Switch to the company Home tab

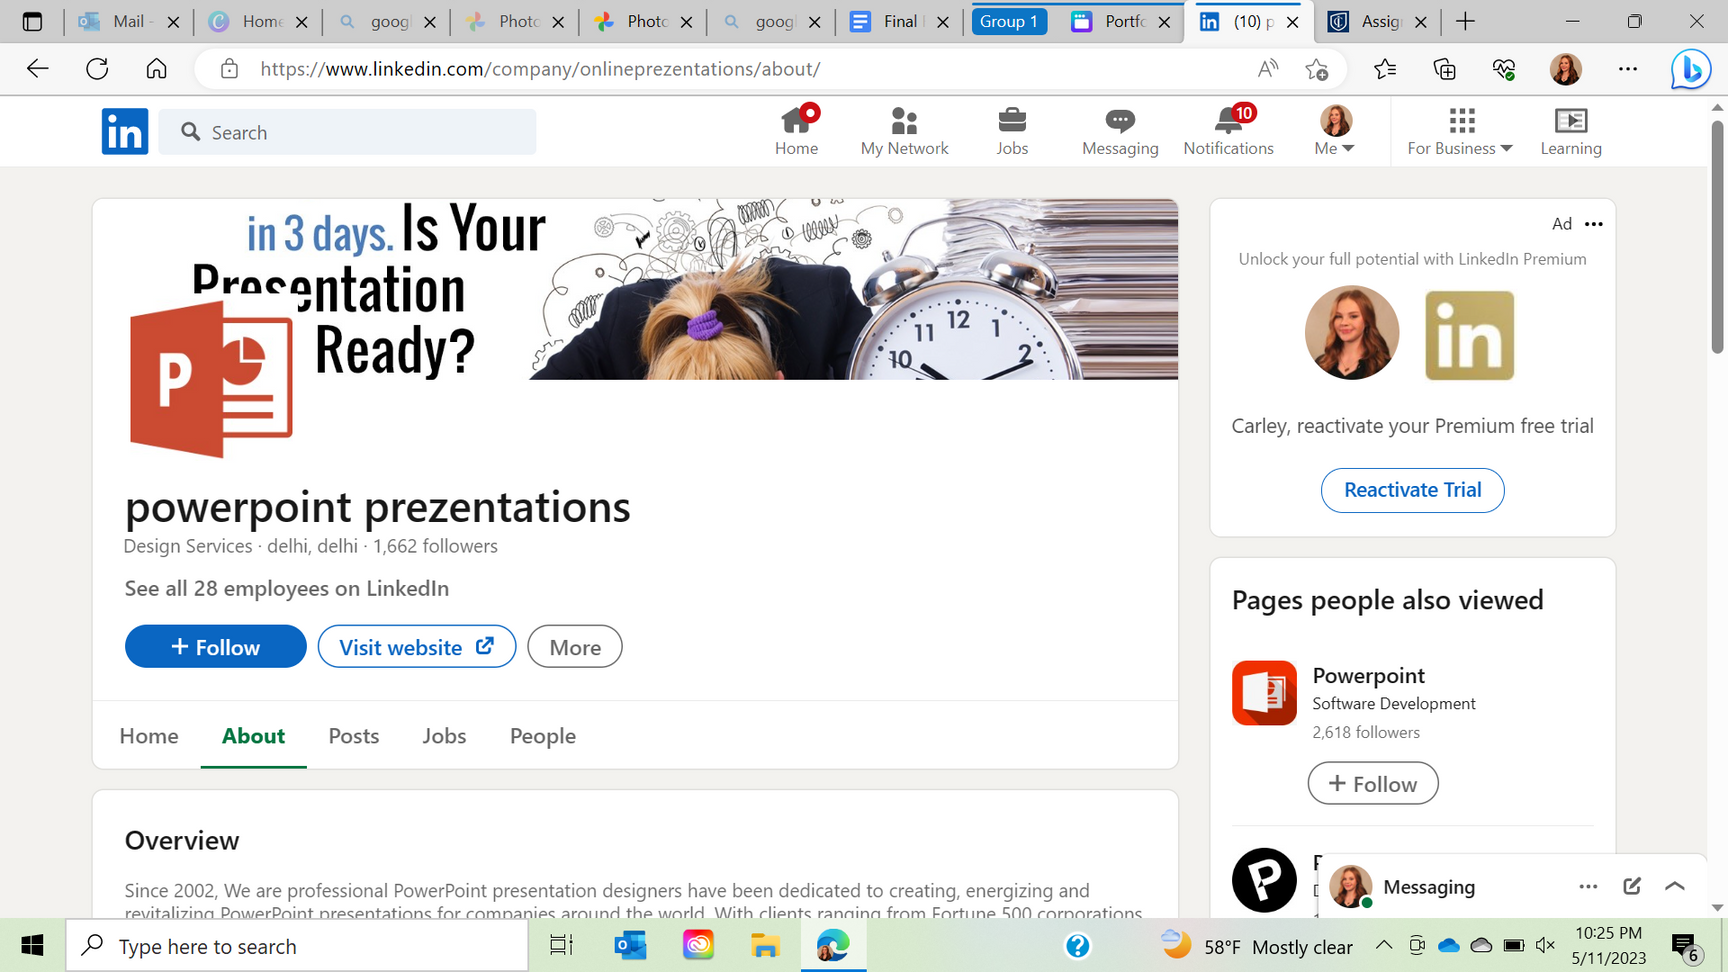click(x=149, y=736)
